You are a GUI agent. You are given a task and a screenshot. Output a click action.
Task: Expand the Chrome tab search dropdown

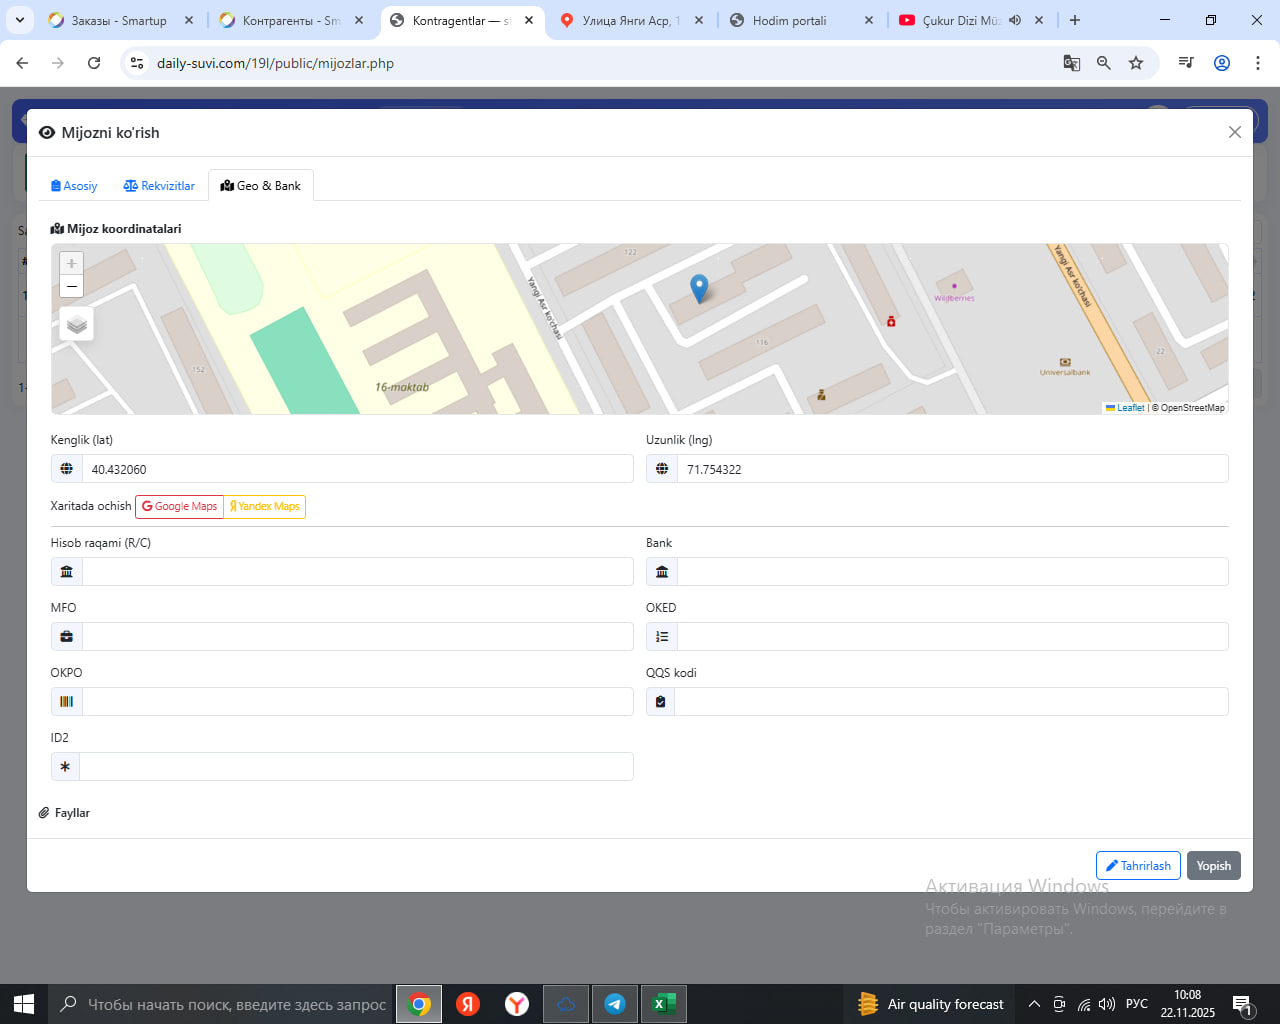coord(20,20)
